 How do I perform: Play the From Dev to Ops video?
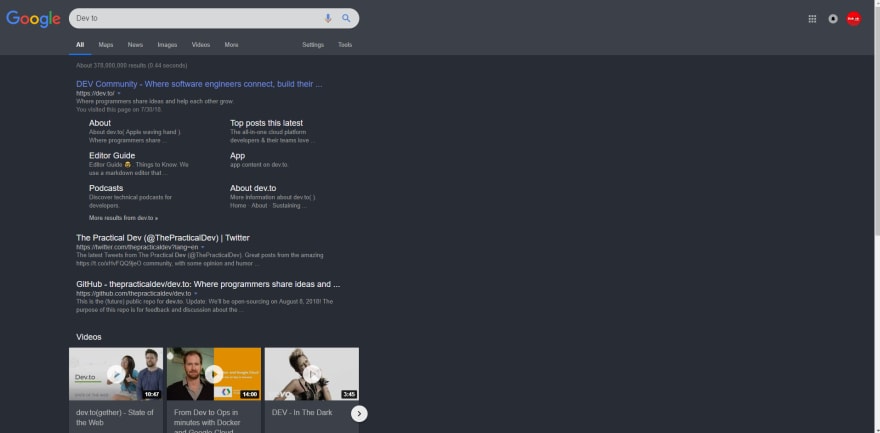(x=214, y=374)
